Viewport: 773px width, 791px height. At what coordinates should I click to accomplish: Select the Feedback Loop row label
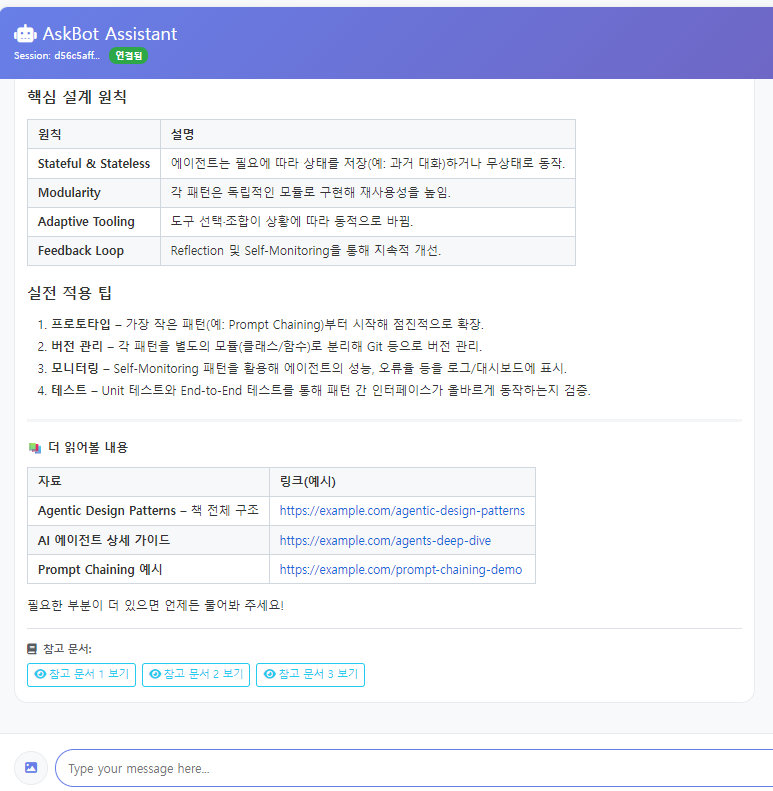[x=81, y=251]
